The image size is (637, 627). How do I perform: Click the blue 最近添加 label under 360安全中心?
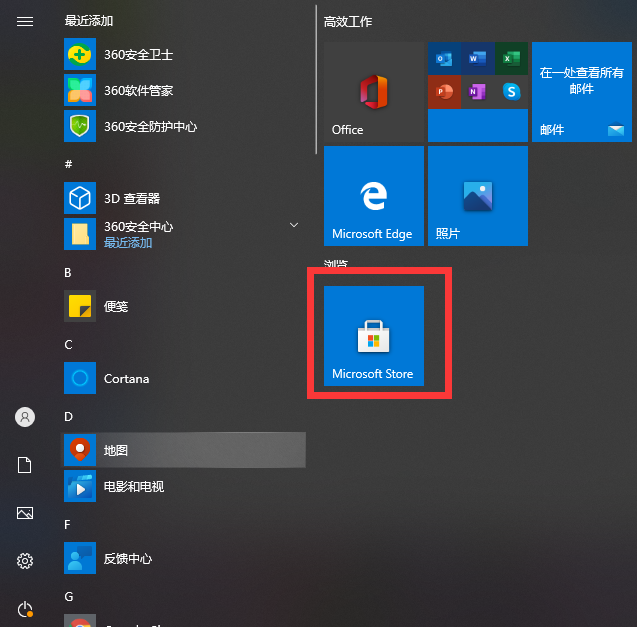coord(128,243)
